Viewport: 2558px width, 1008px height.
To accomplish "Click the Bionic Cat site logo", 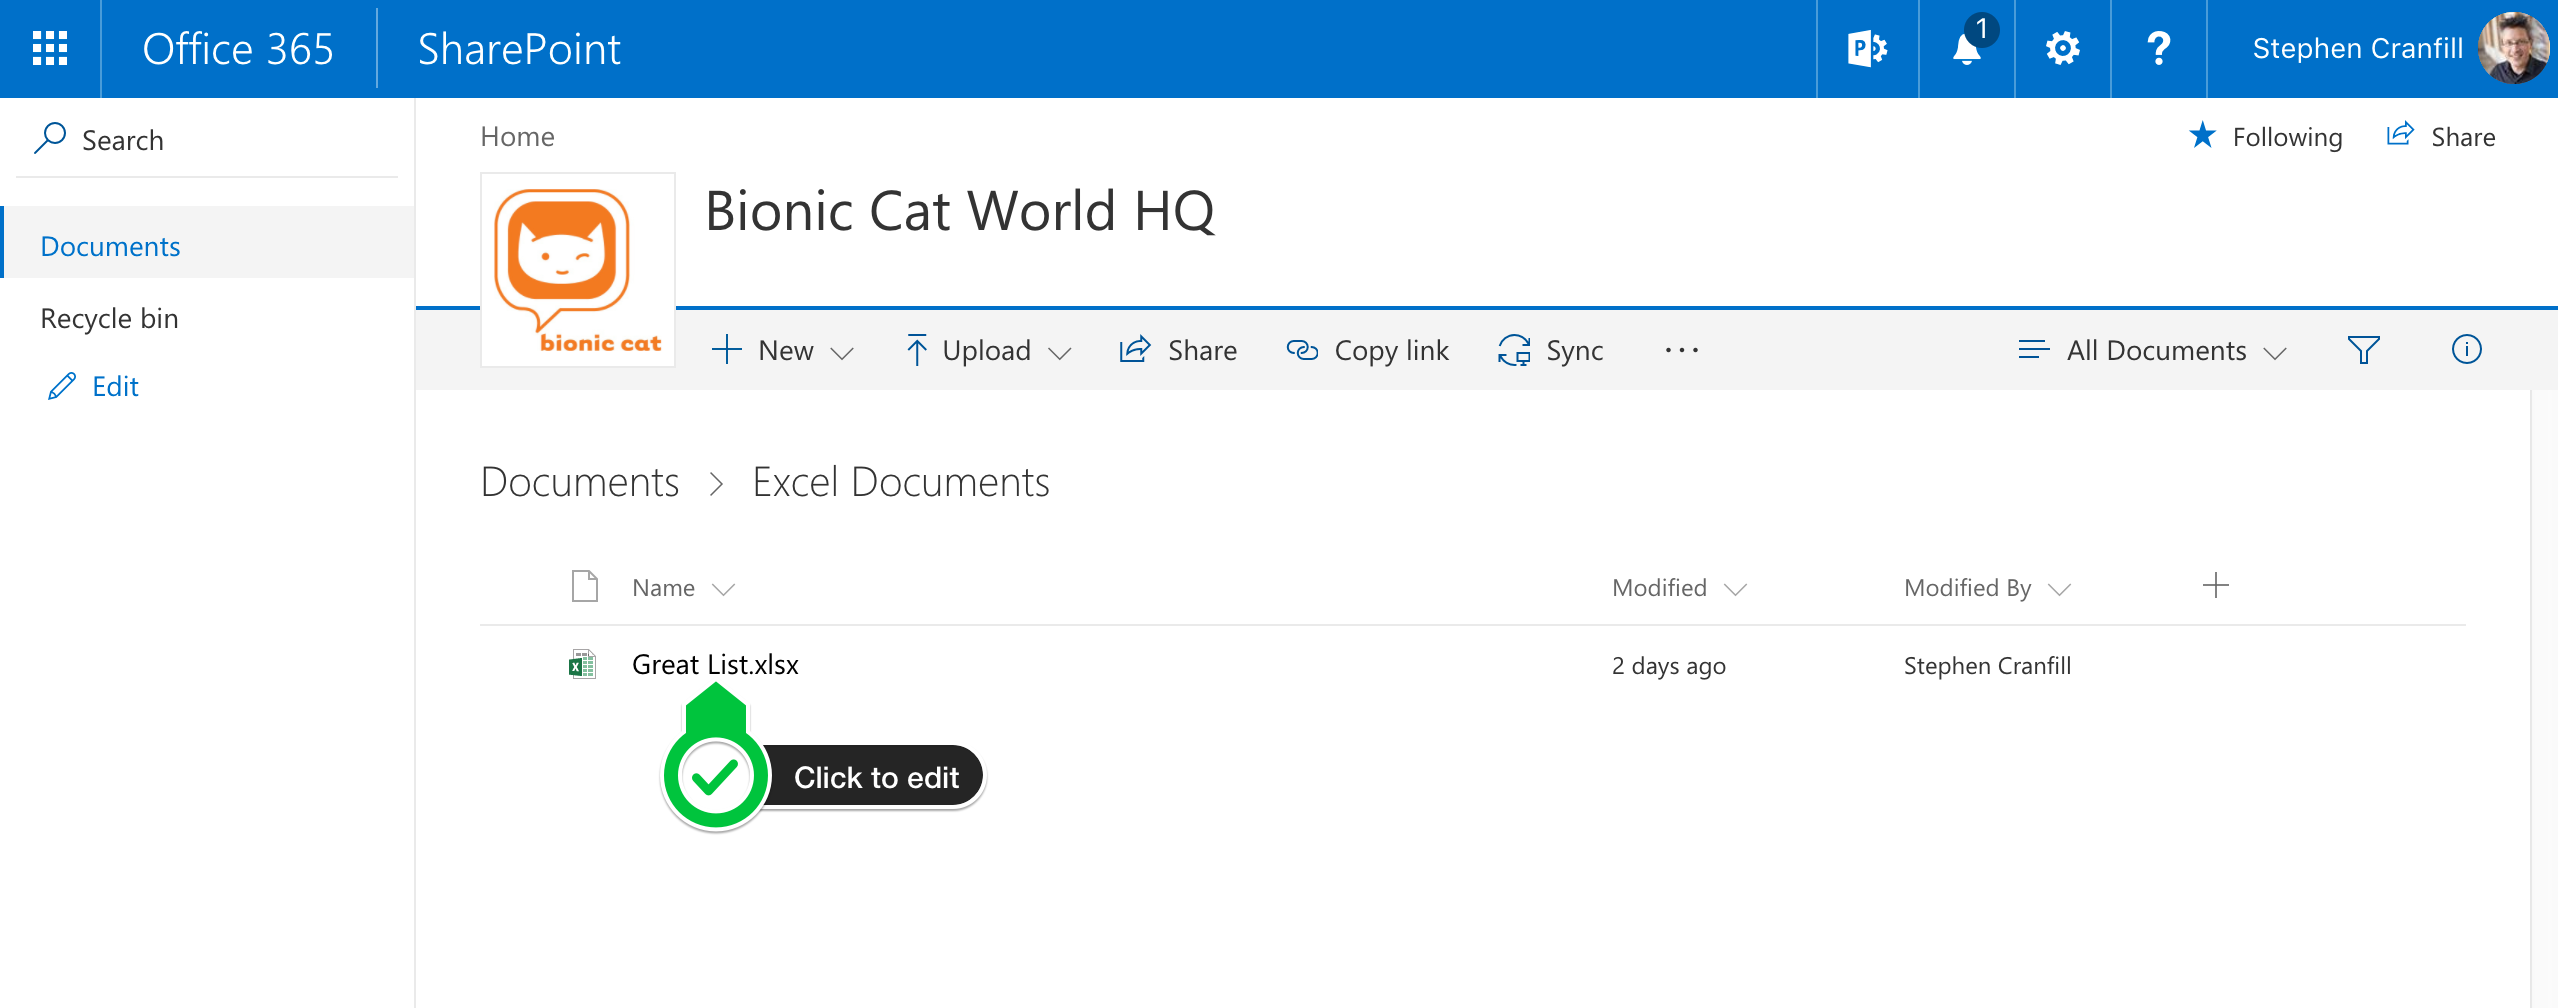I will tap(578, 270).
